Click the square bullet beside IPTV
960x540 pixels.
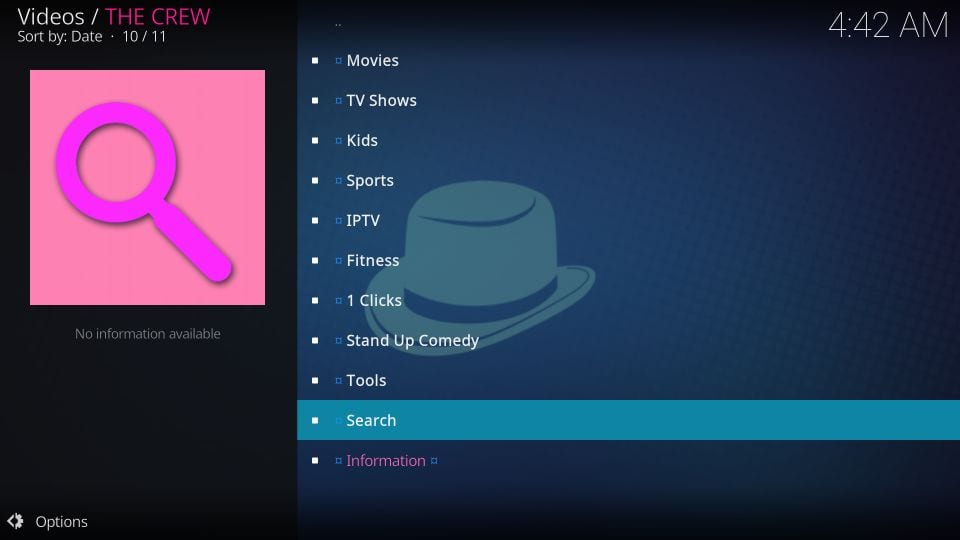click(x=315, y=220)
